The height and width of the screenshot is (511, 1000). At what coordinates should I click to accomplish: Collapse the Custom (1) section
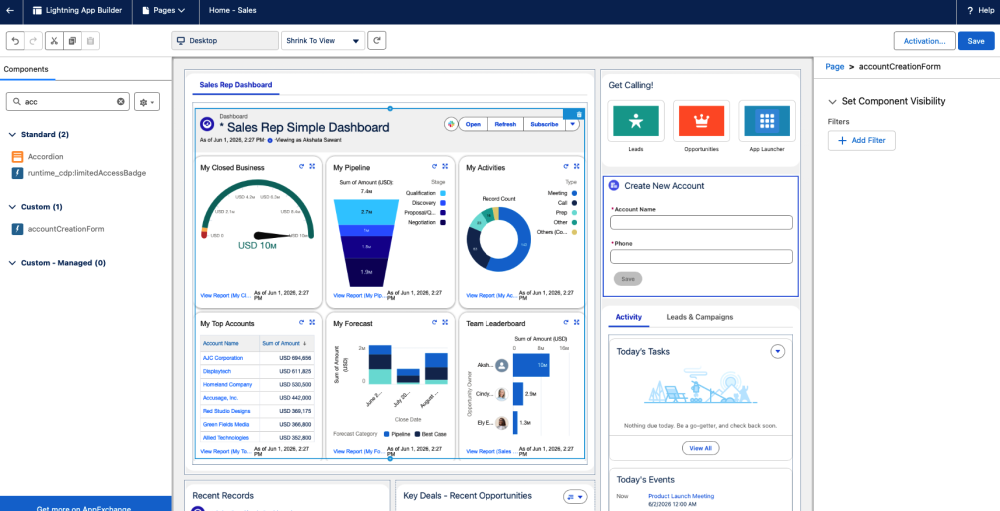tap(12, 207)
